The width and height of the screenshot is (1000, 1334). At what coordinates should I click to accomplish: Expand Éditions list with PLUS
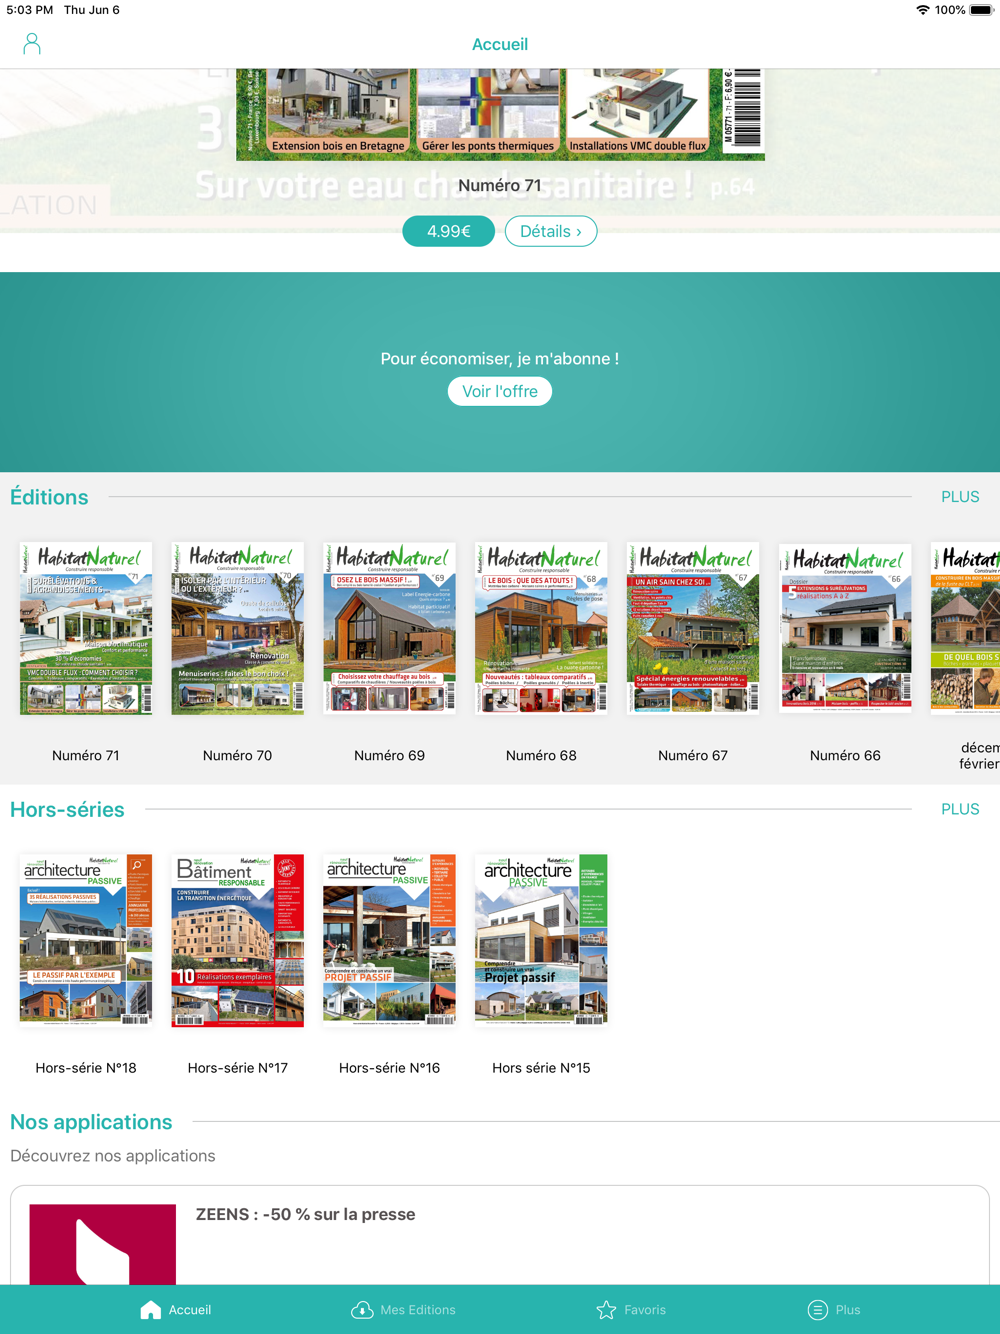[959, 497]
